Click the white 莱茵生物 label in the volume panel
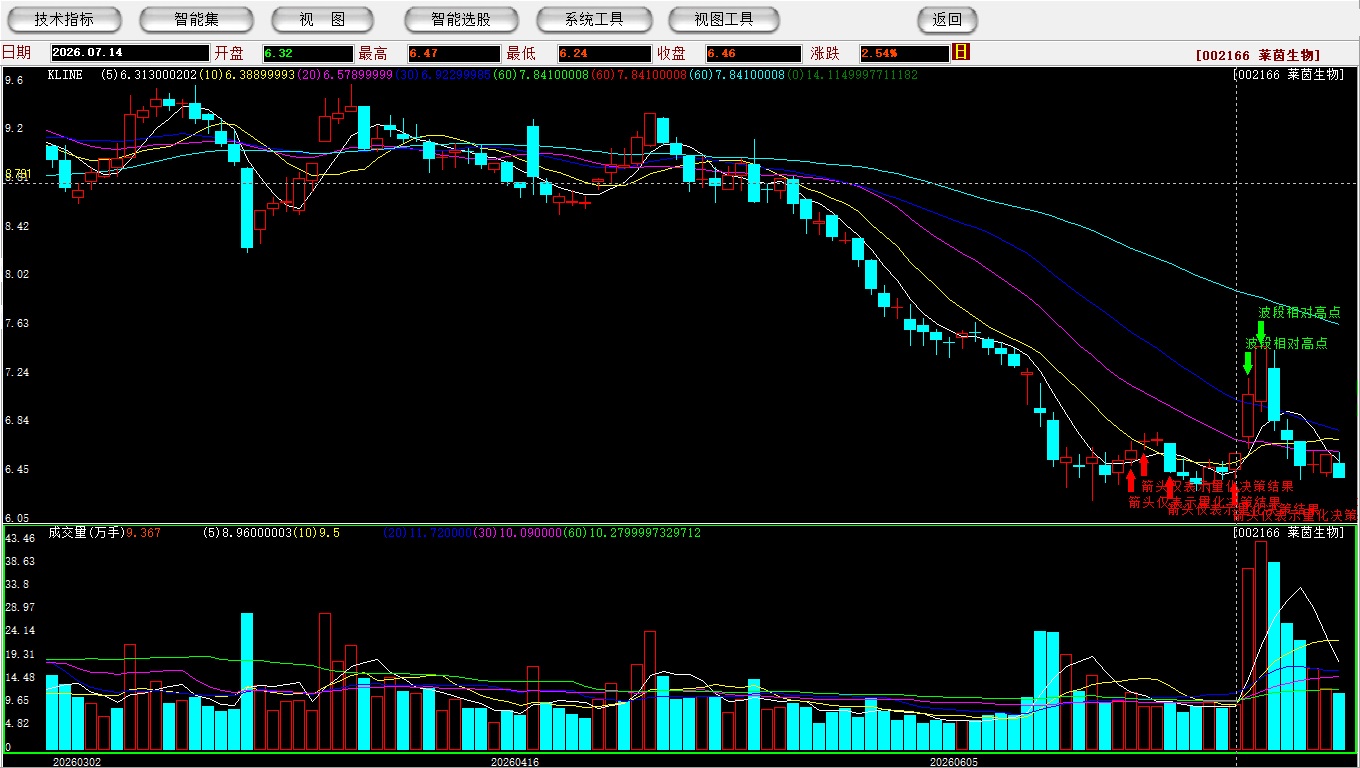 pyautogui.click(x=1314, y=533)
